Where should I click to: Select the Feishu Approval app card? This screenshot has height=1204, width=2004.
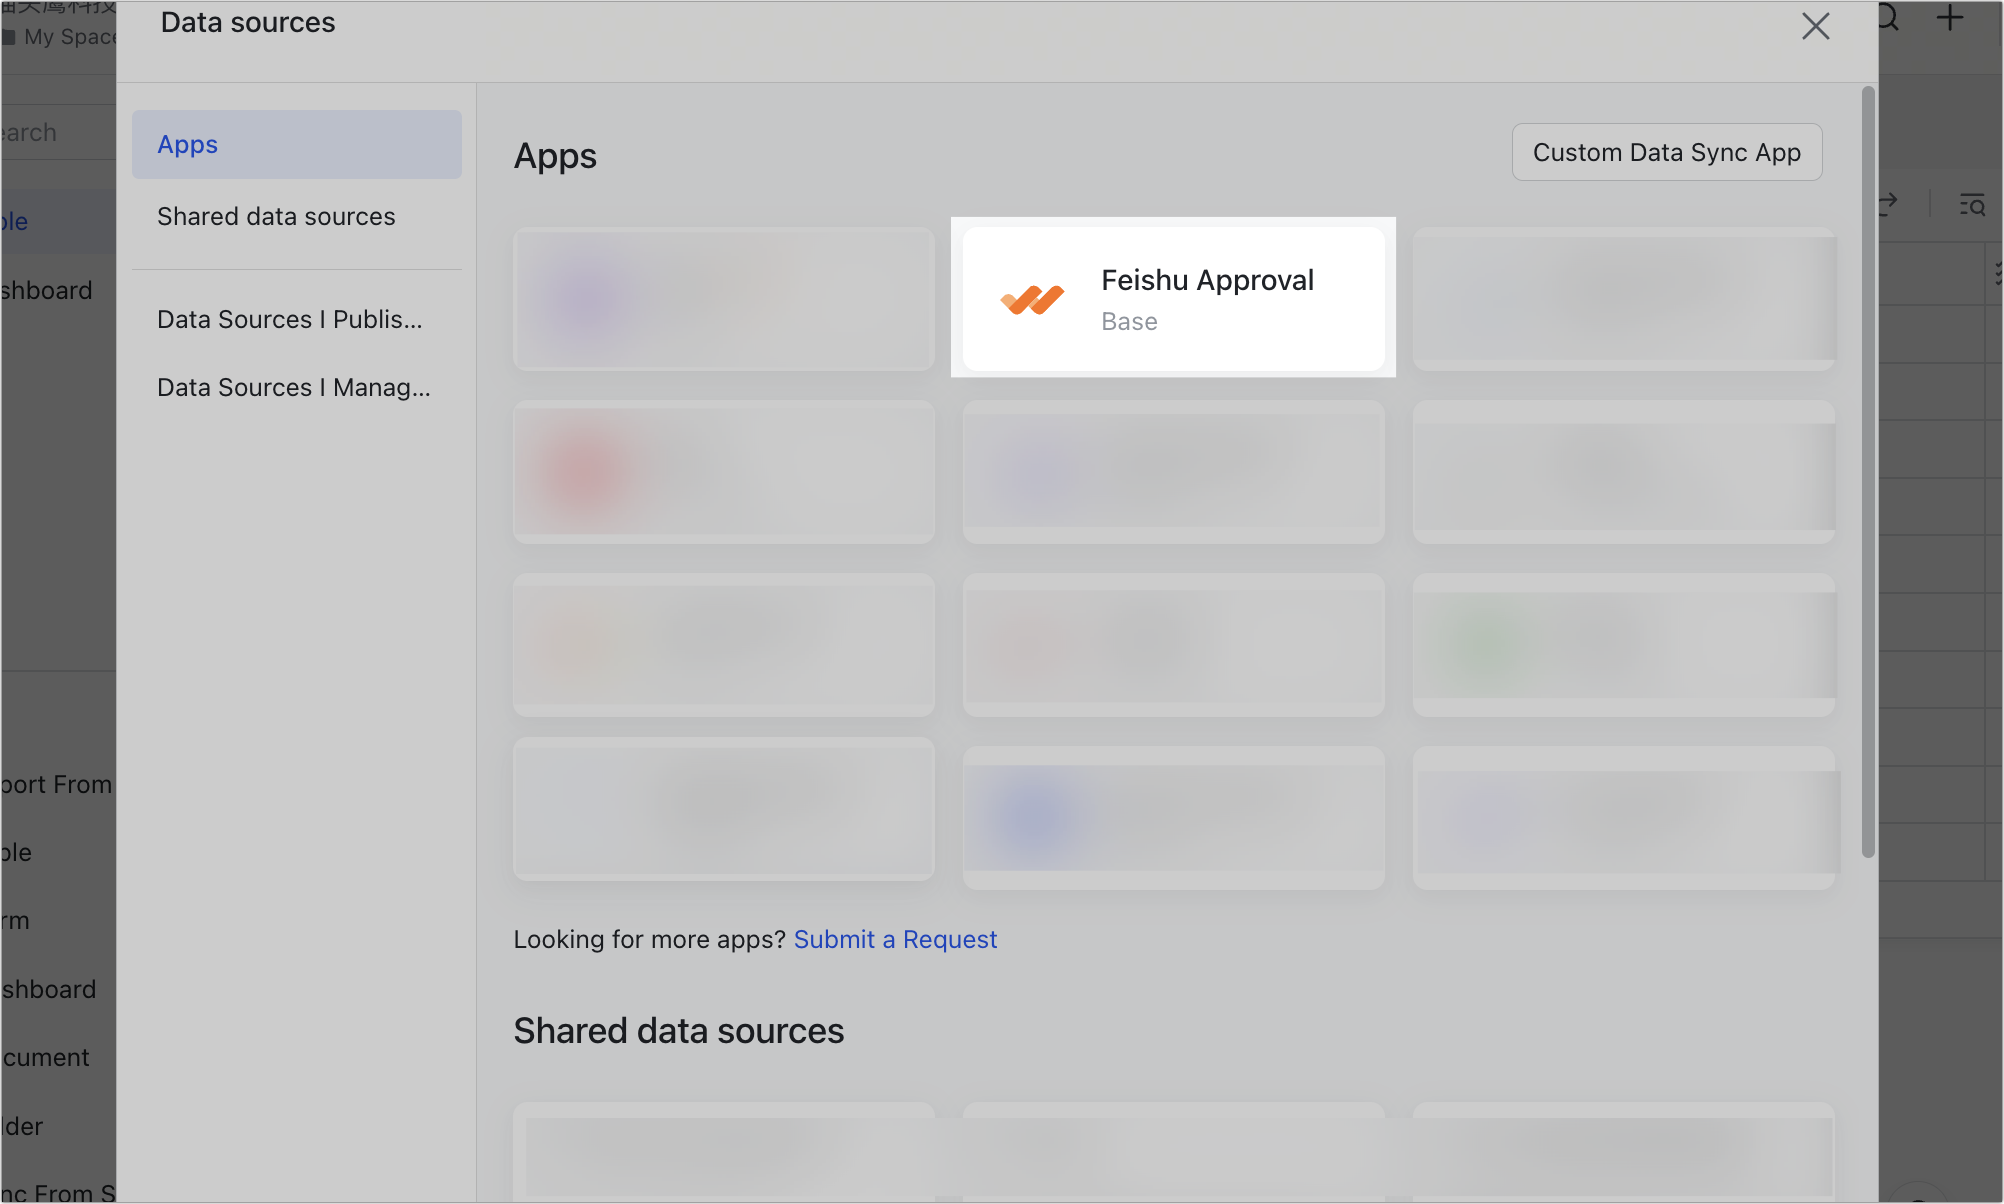coord(1173,298)
